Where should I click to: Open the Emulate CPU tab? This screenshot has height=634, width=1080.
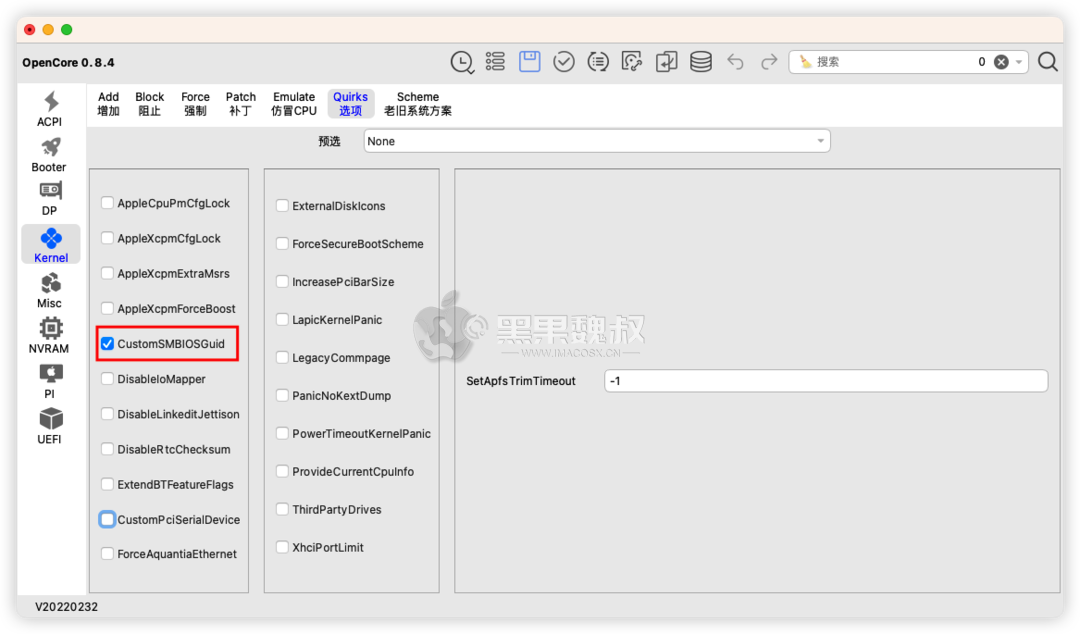coord(293,102)
